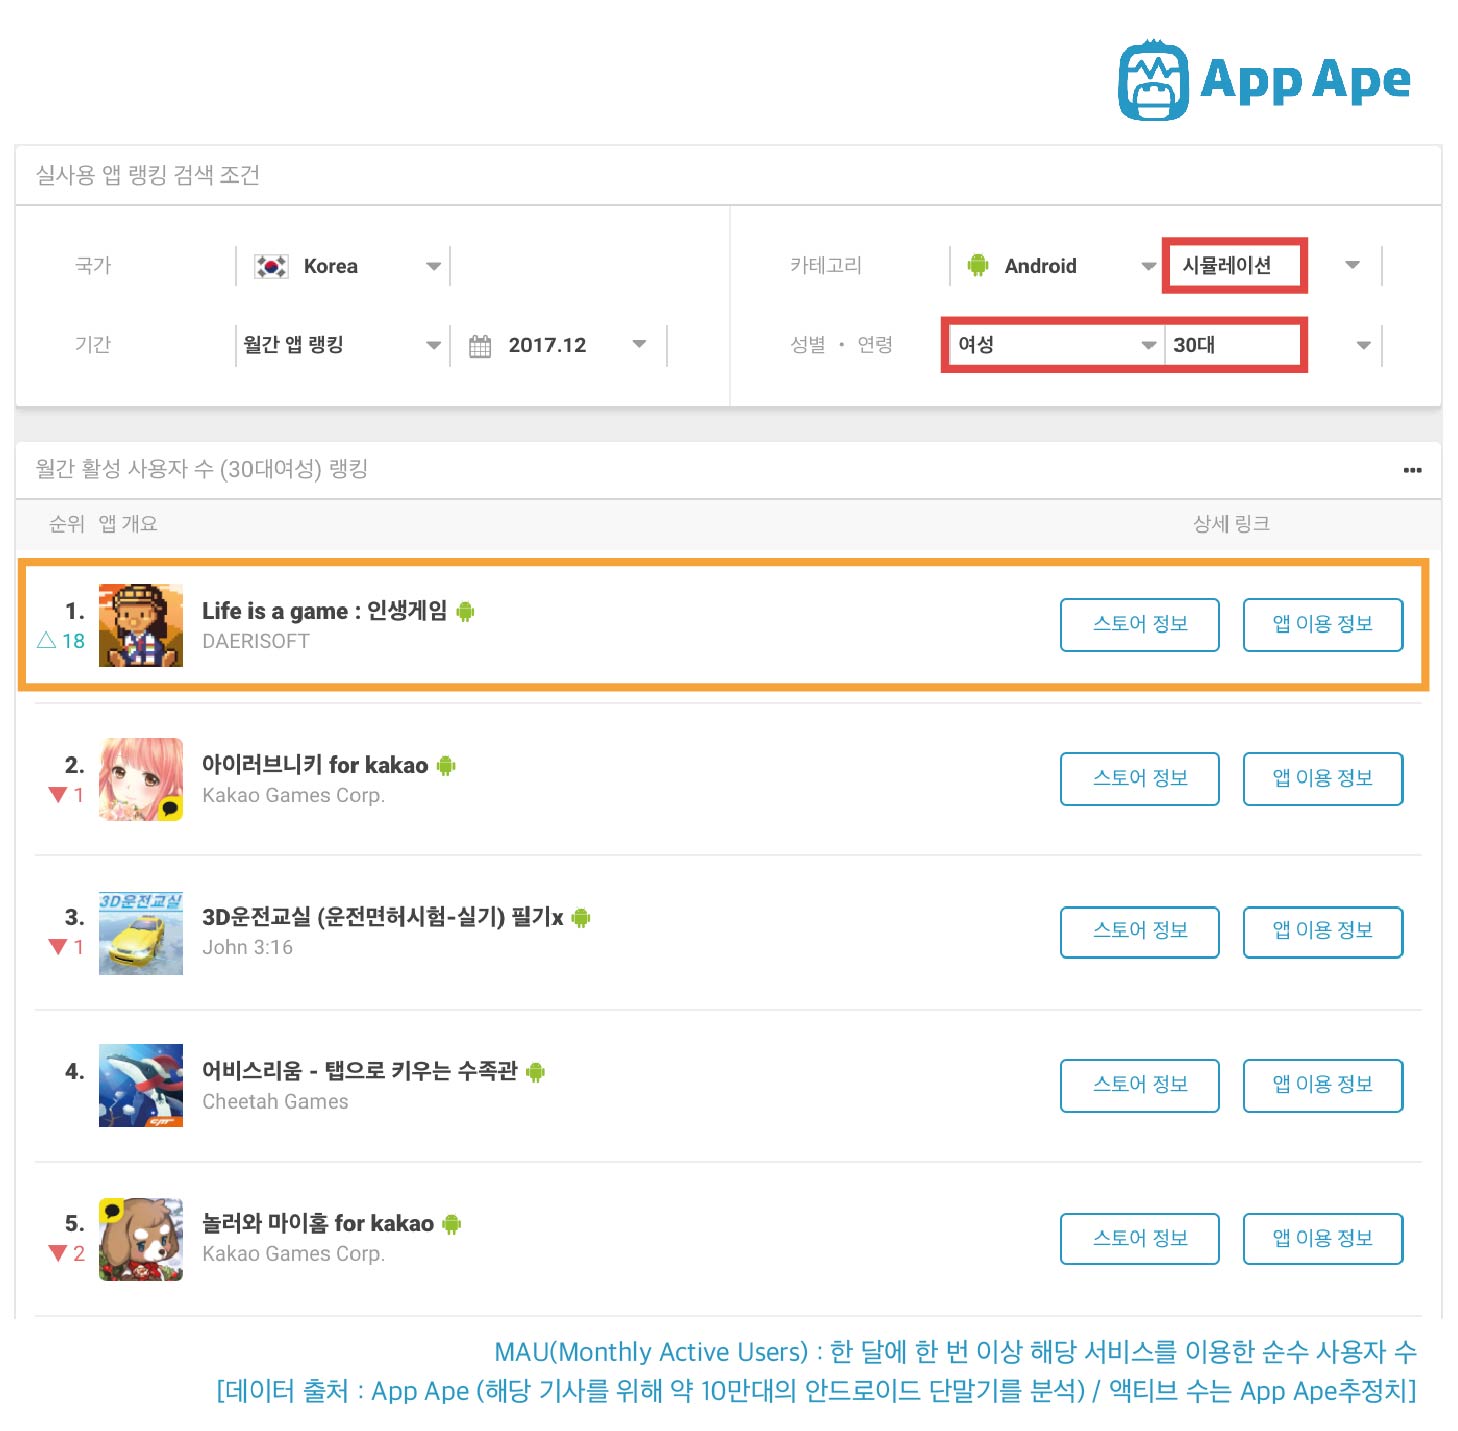Select the 3D운전교실 yellow car icon
The image size is (1458, 1431).
(141, 933)
